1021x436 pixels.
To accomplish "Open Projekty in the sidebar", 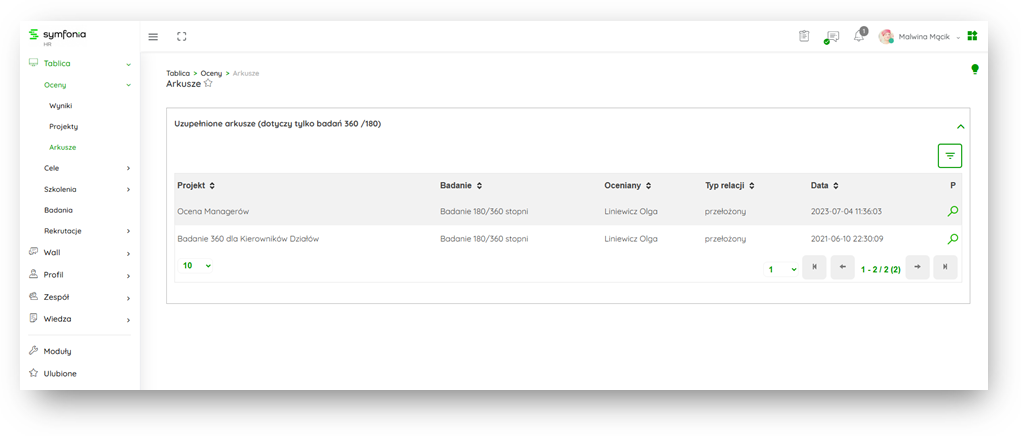I will 64,126.
